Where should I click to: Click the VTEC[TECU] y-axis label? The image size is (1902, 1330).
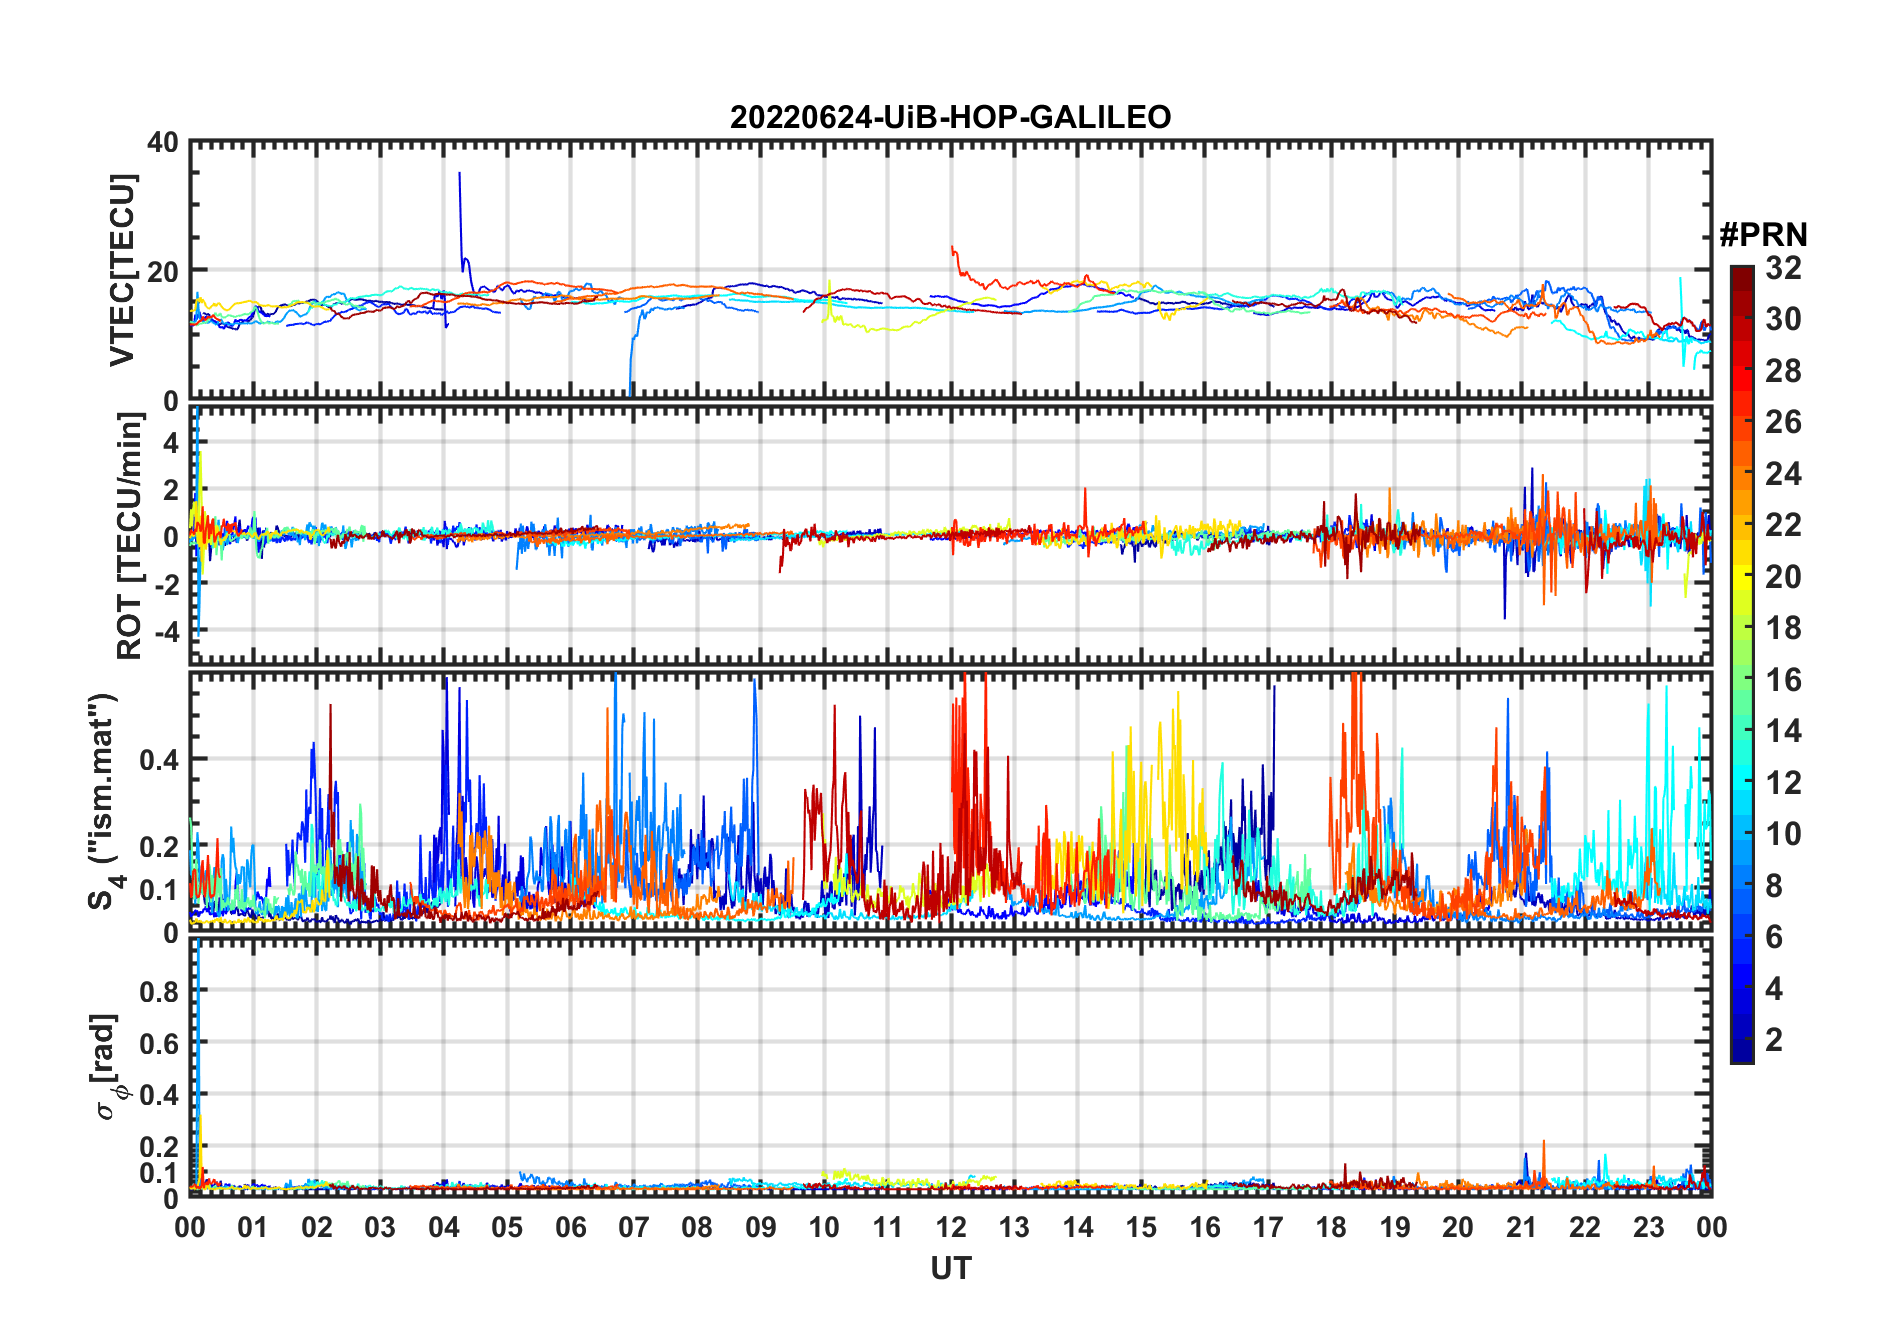122,270
